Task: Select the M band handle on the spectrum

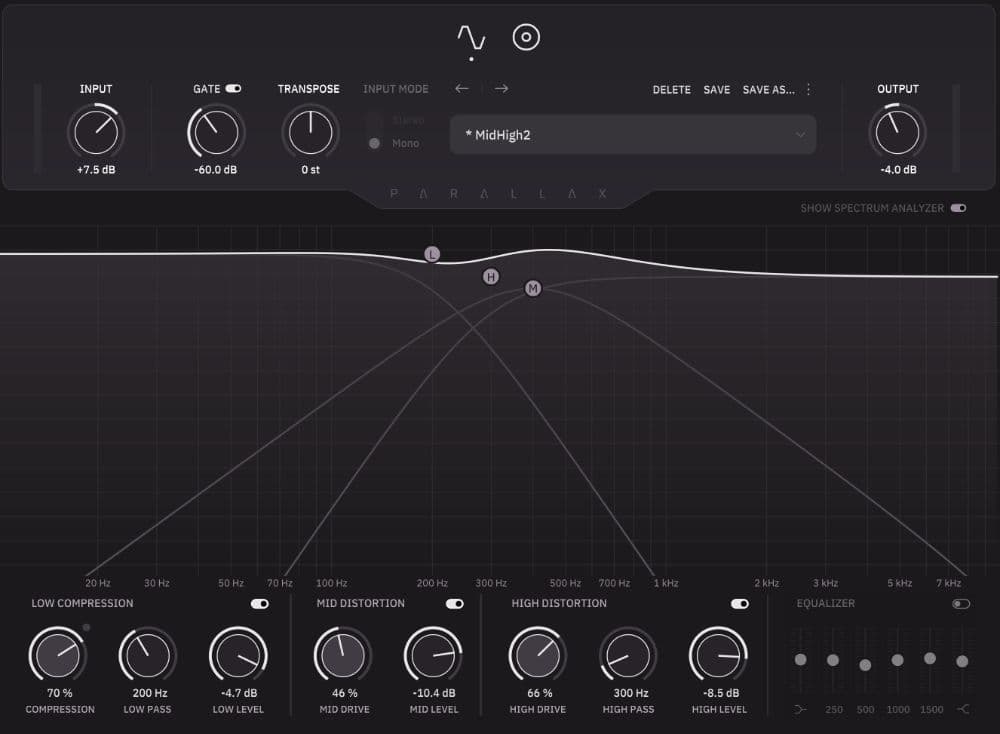Action: point(532,288)
